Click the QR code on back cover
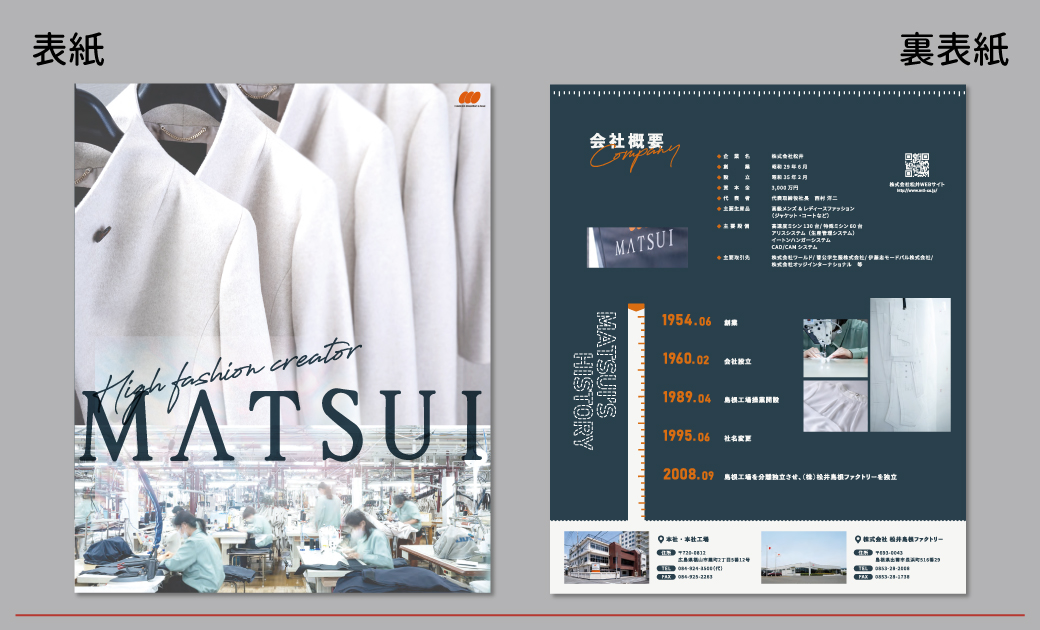The height and width of the screenshot is (630, 1040). coord(917,165)
